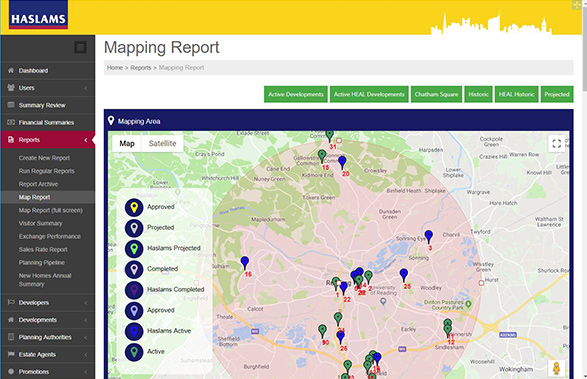Click the sidebar collapse square icon
Viewport: 587px width, 379px height.
80,48
